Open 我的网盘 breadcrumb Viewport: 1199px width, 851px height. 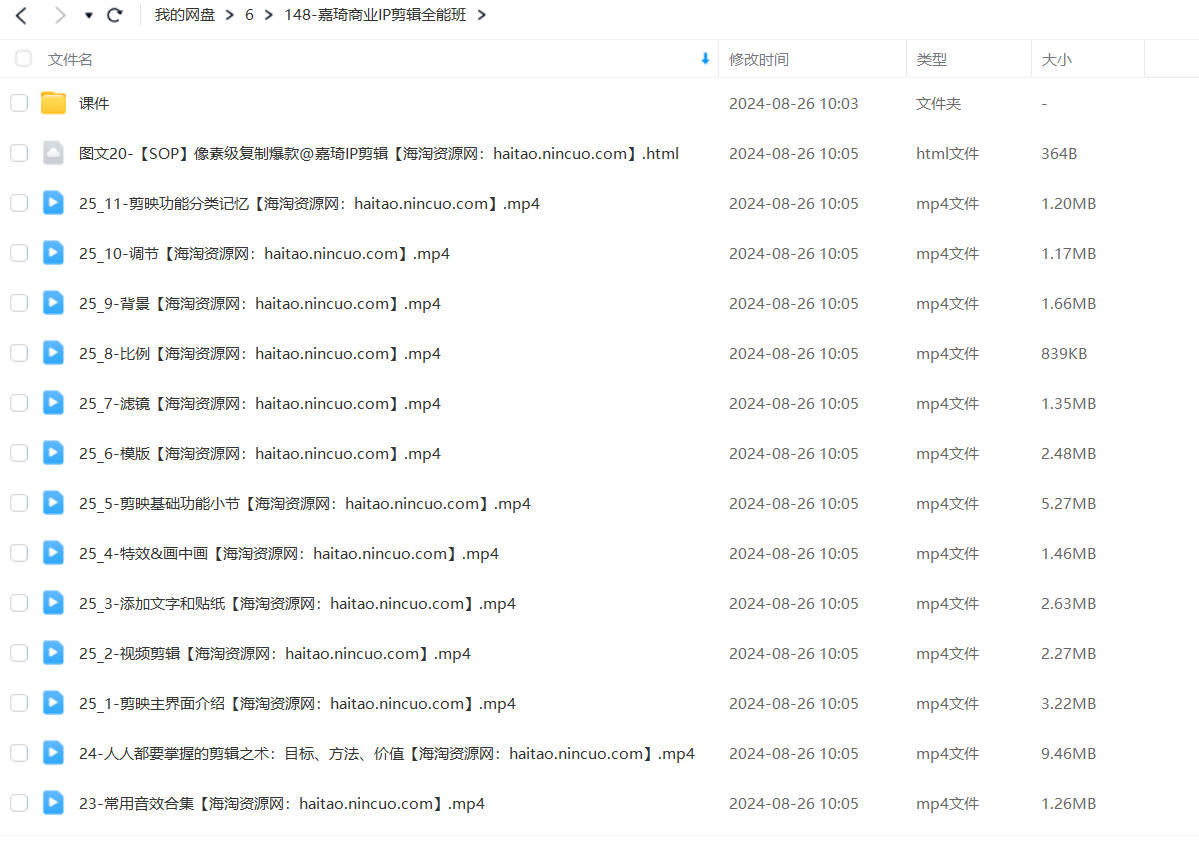[184, 15]
